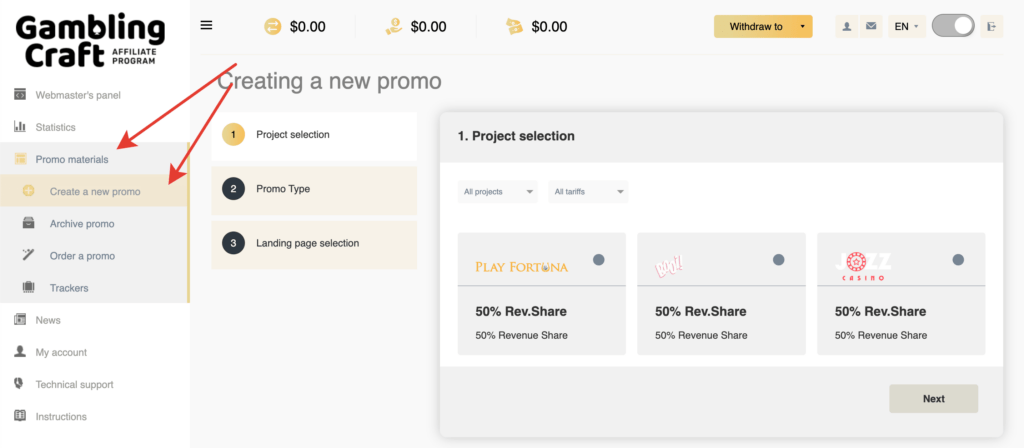Select the Play Fortuna project radio button

coord(598,260)
